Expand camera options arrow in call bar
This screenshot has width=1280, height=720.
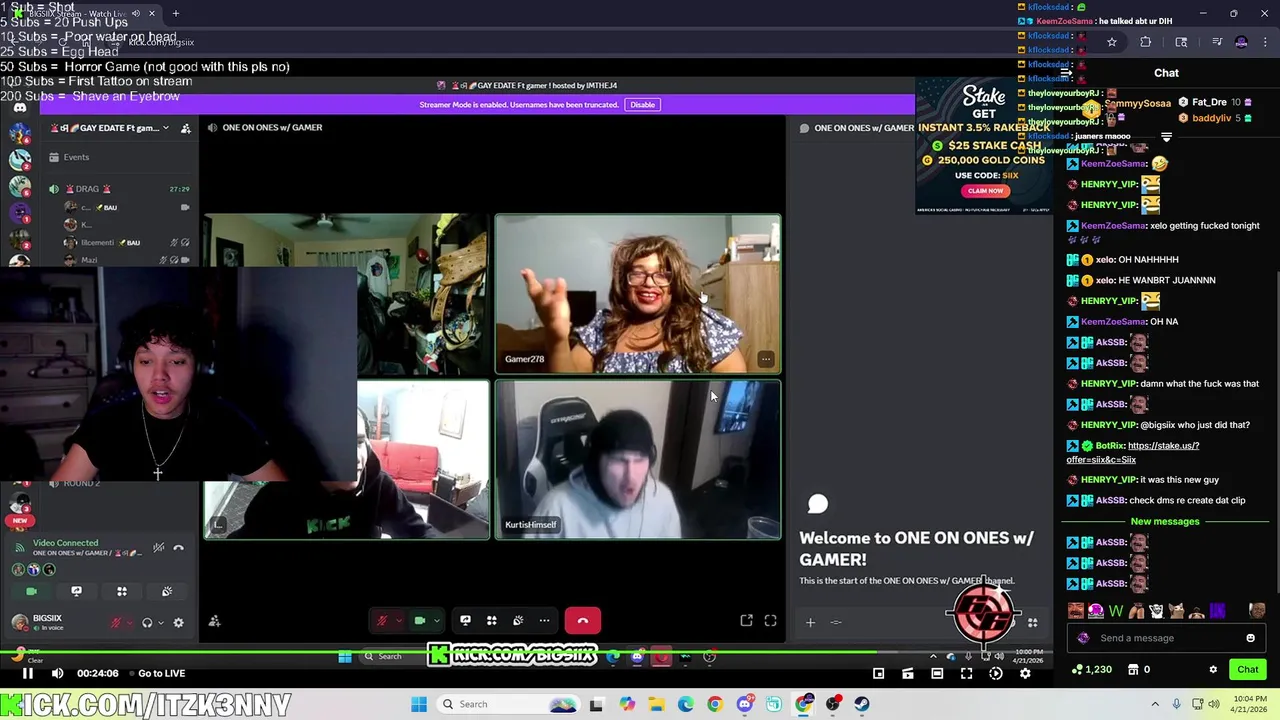(436, 621)
